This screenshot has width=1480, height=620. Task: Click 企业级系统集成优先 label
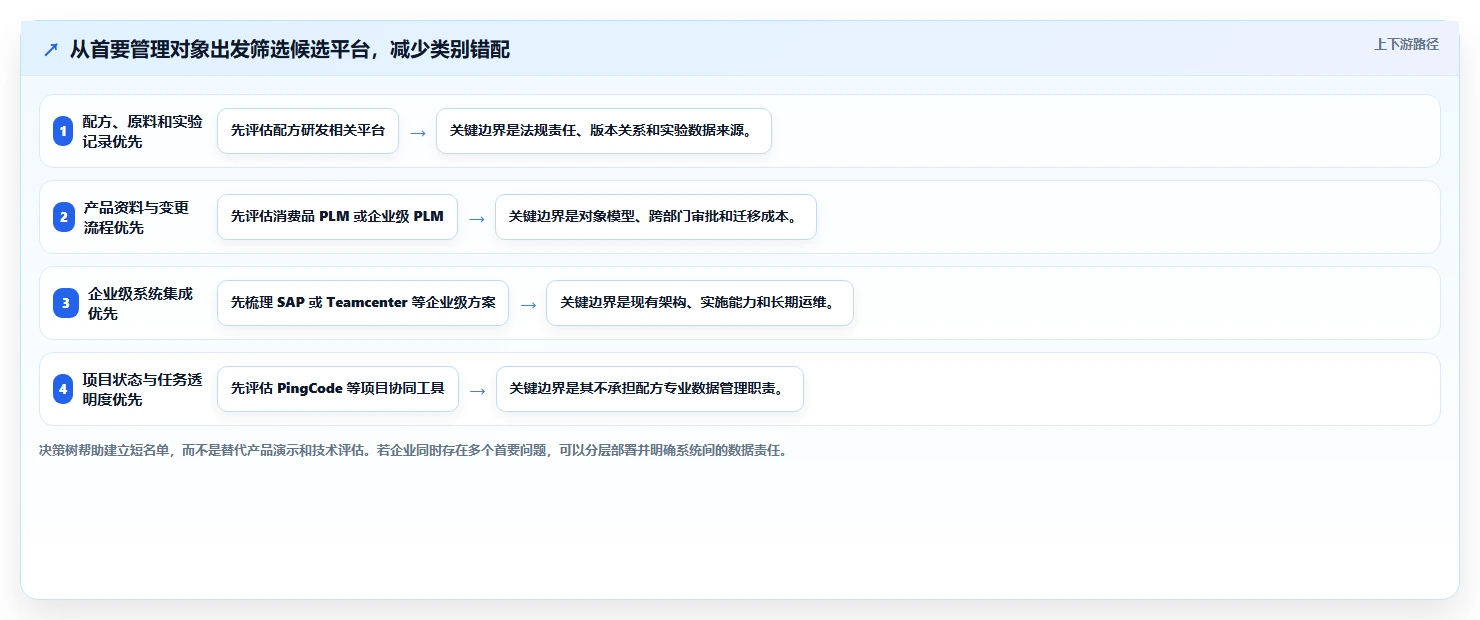(141, 303)
